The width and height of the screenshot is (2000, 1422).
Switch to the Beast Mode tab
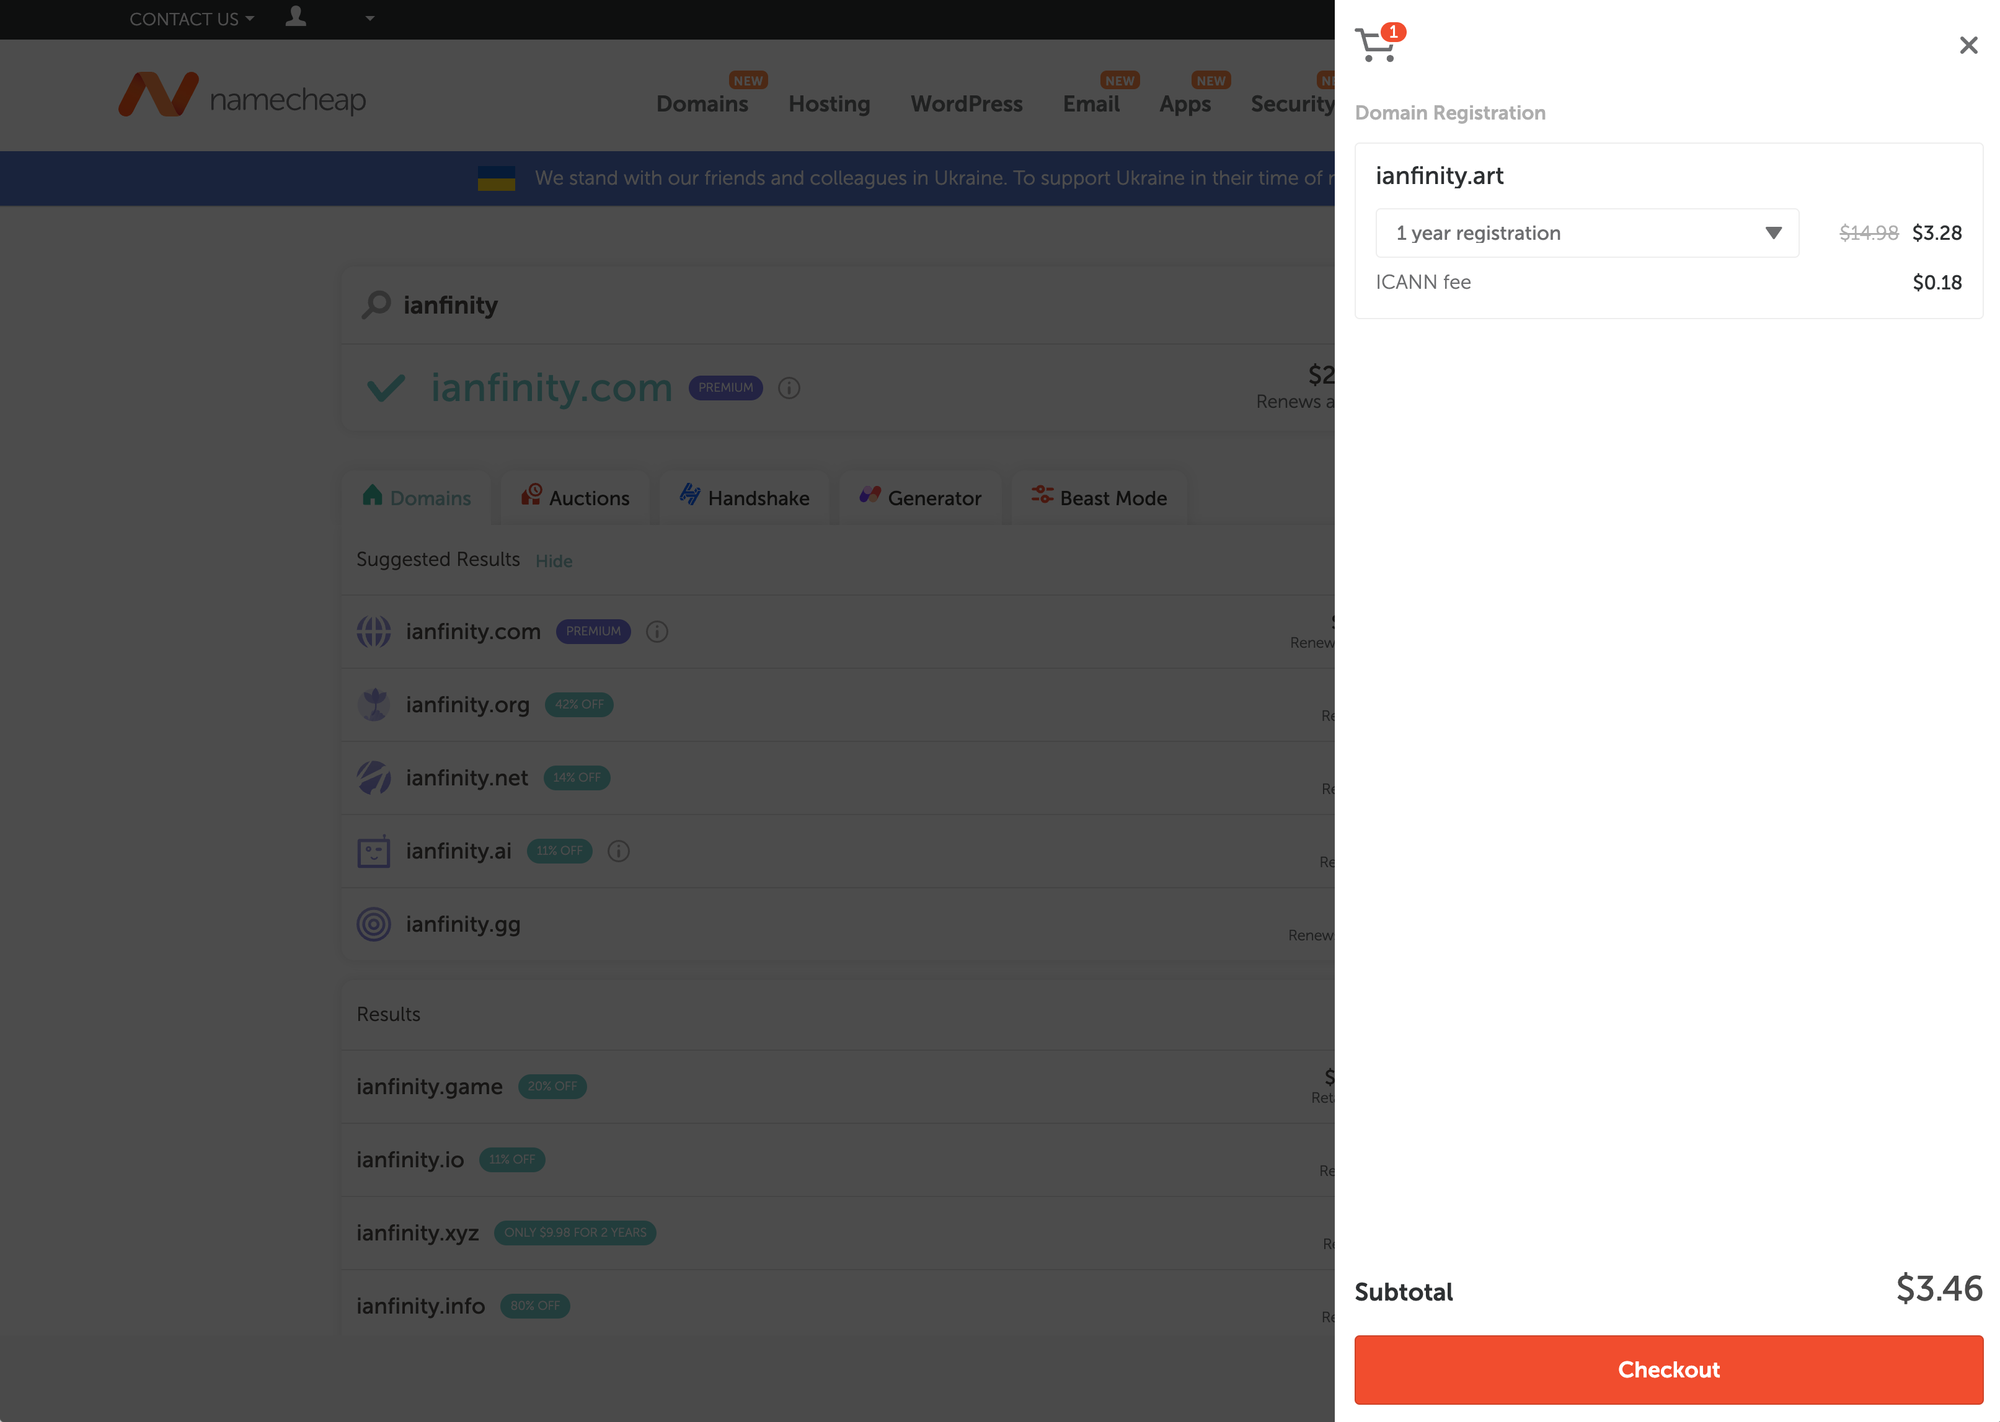1099,497
